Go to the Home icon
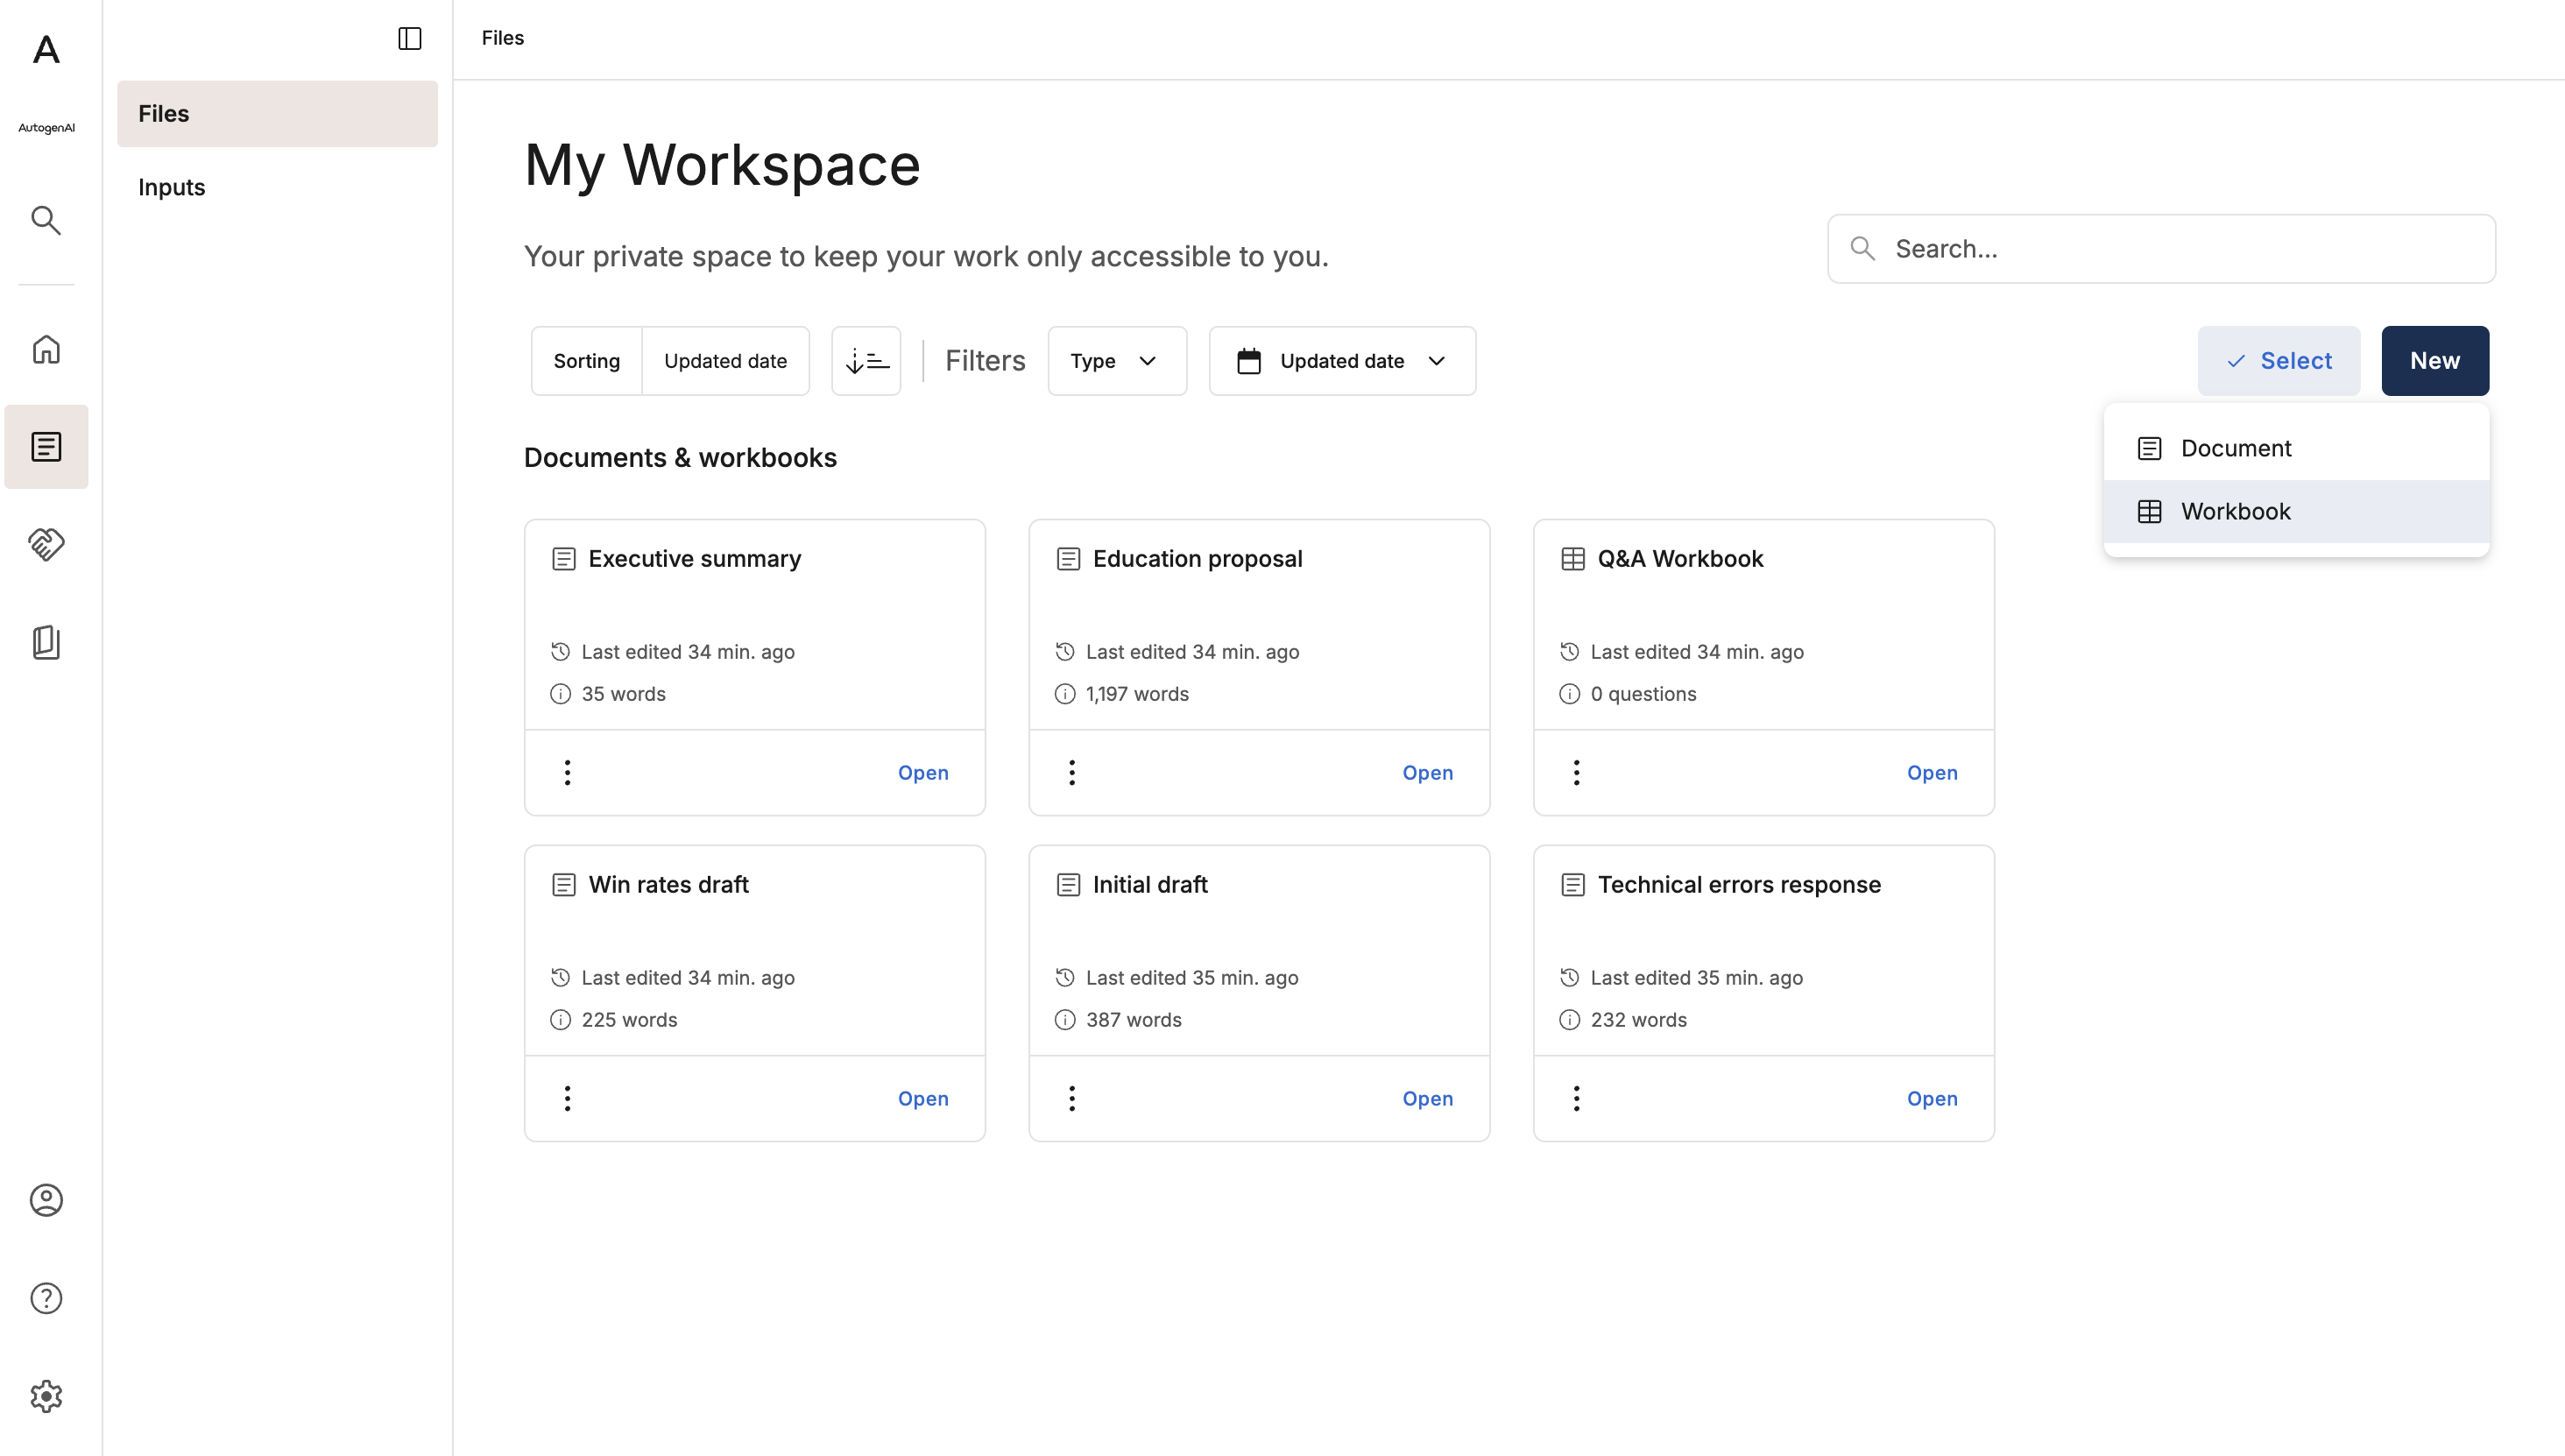Image resolution: width=2565 pixels, height=1456 pixels. click(46, 349)
